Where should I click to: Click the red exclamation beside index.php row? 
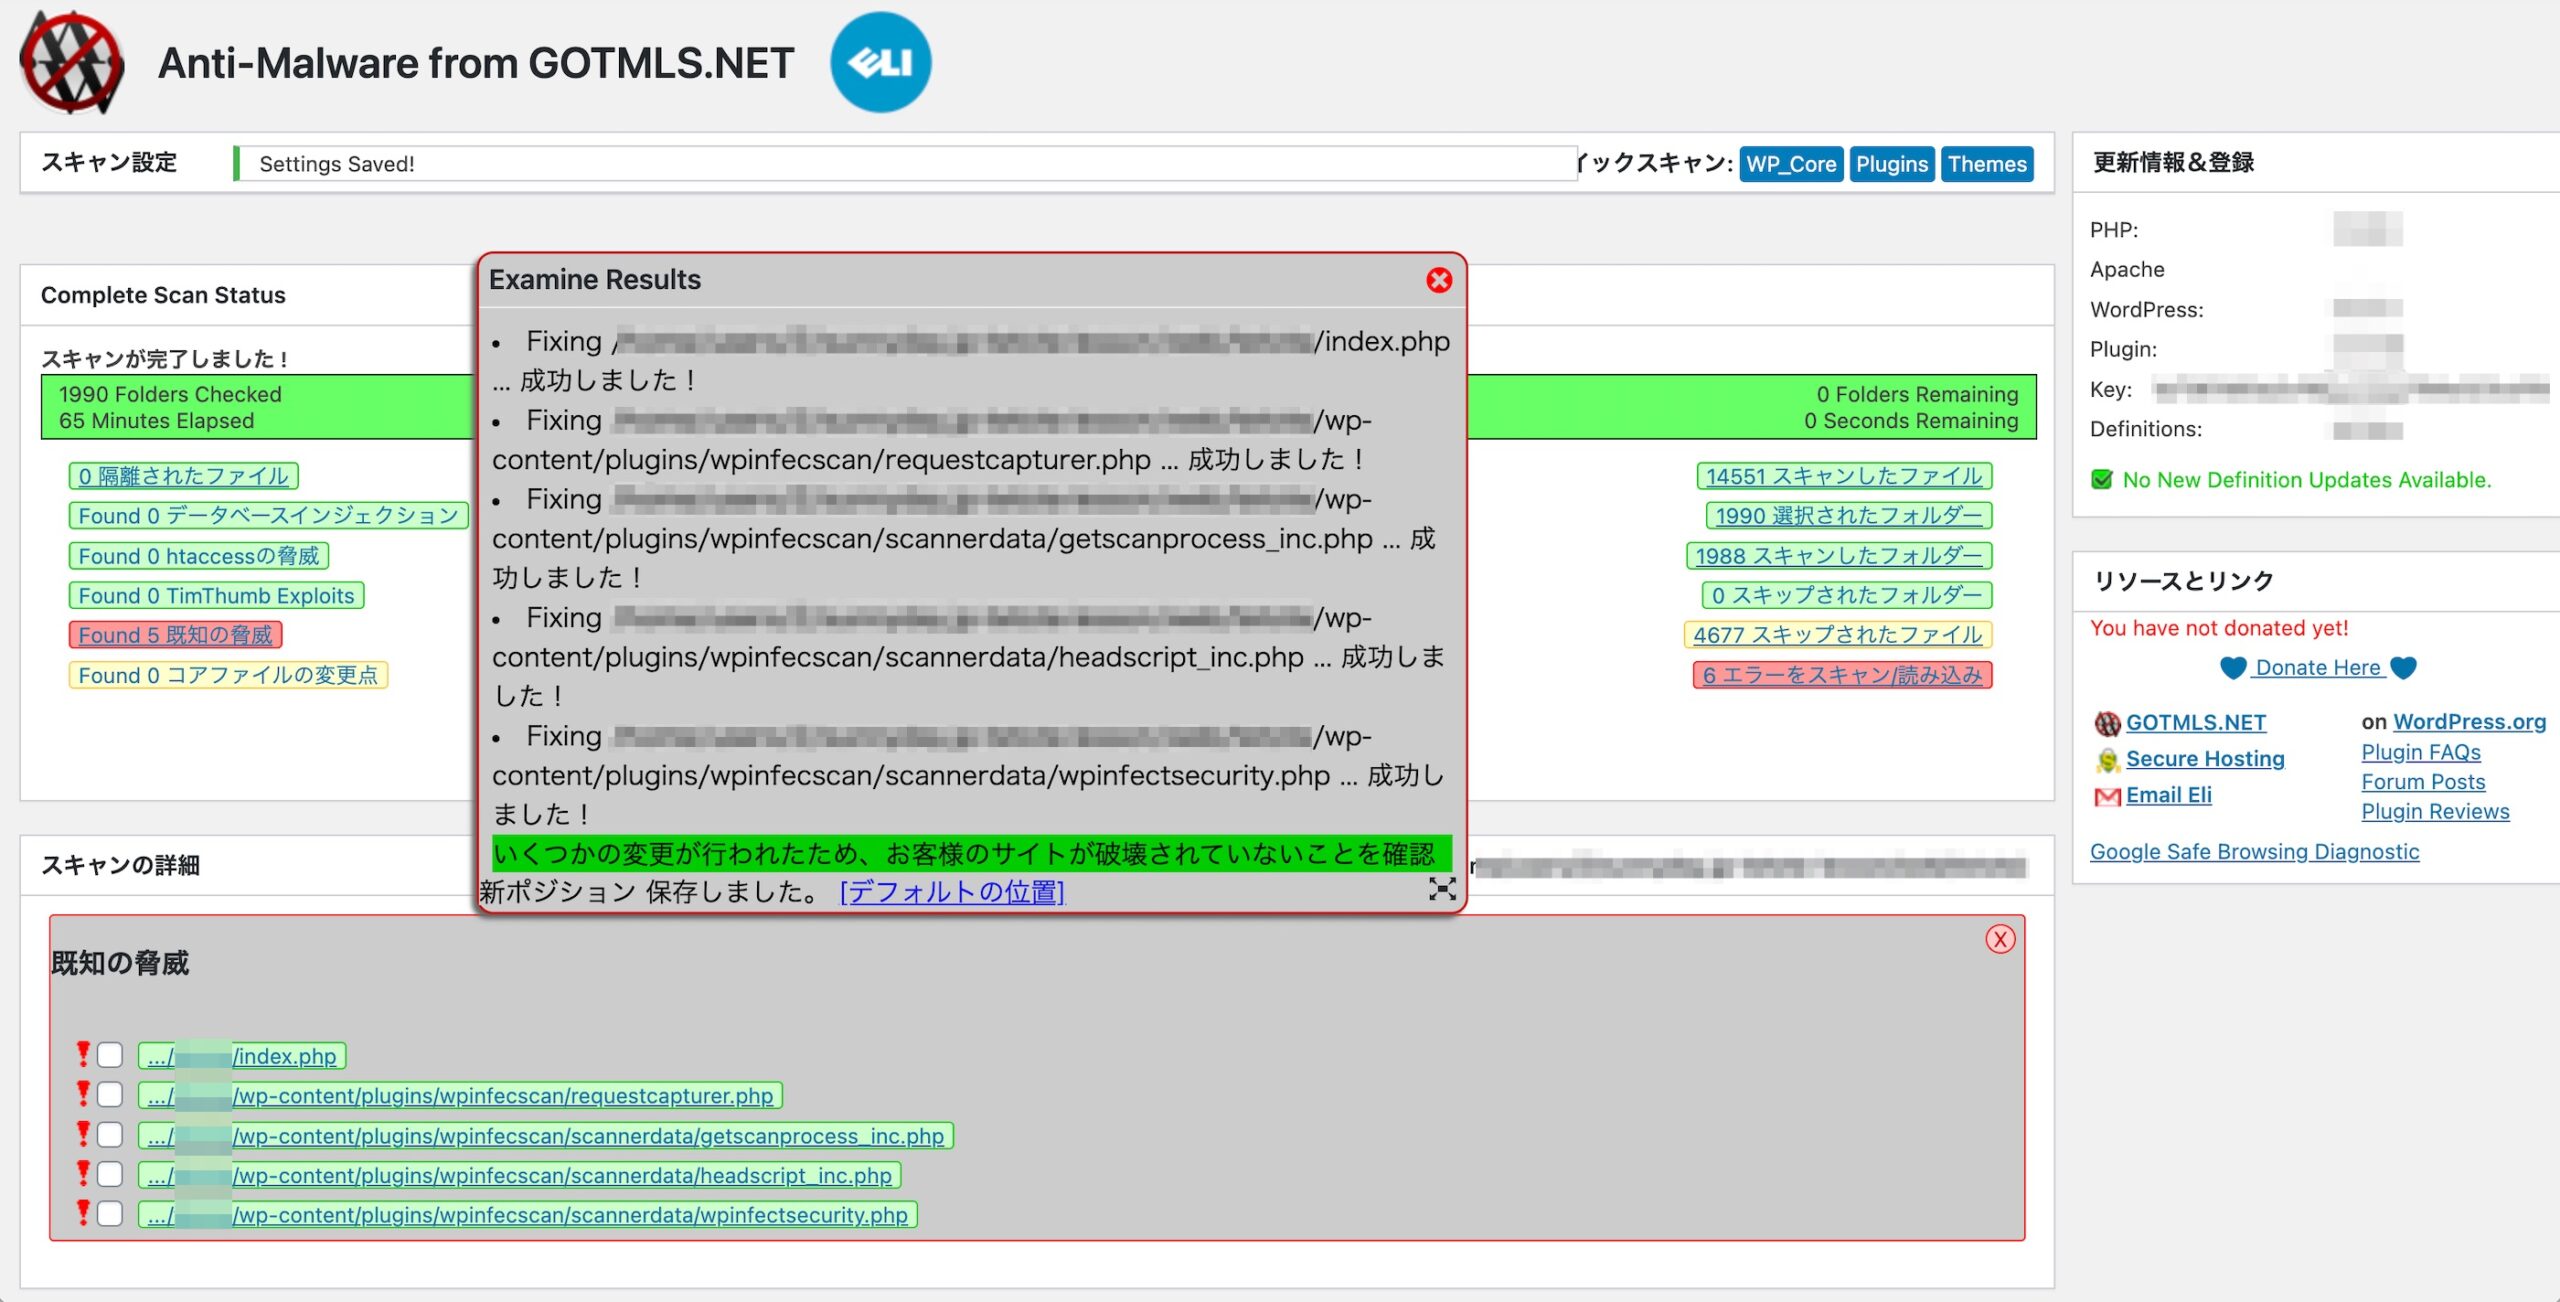[83, 1054]
